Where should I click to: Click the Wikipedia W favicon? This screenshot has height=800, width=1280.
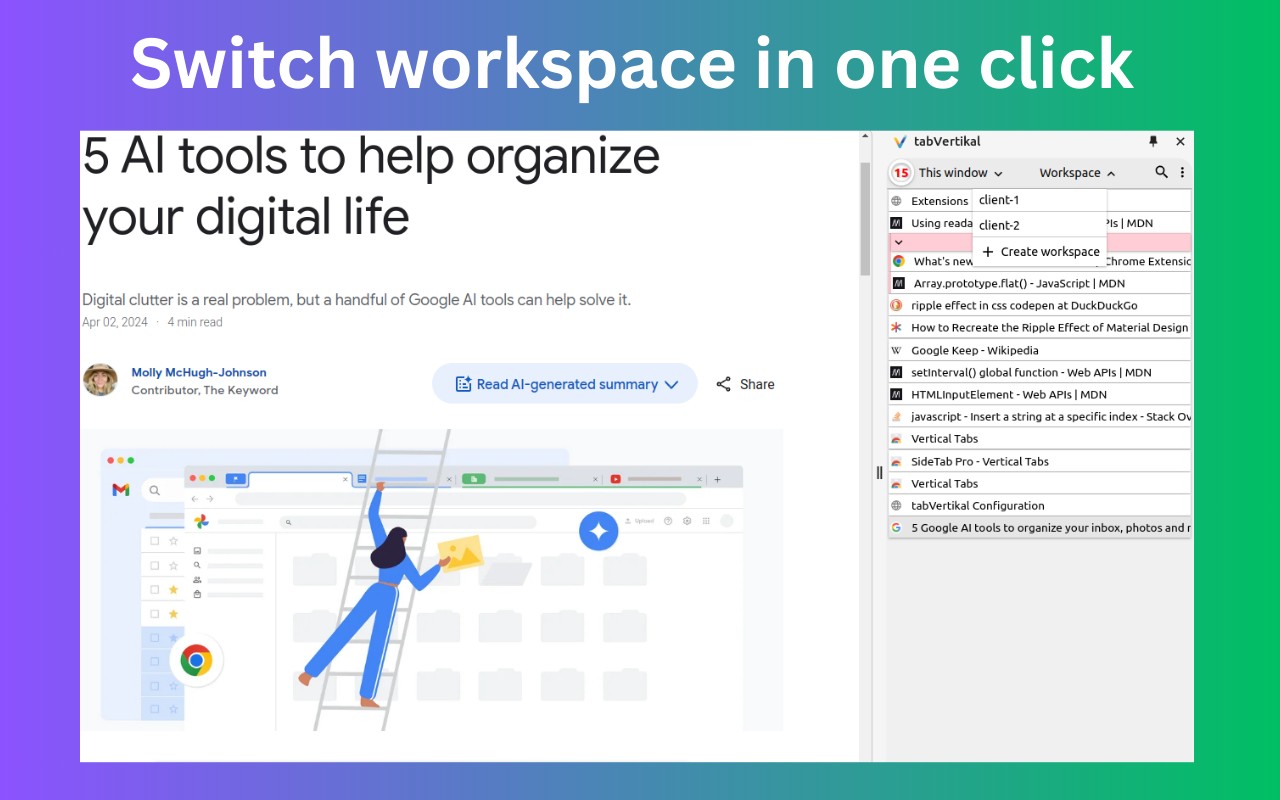point(897,350)
